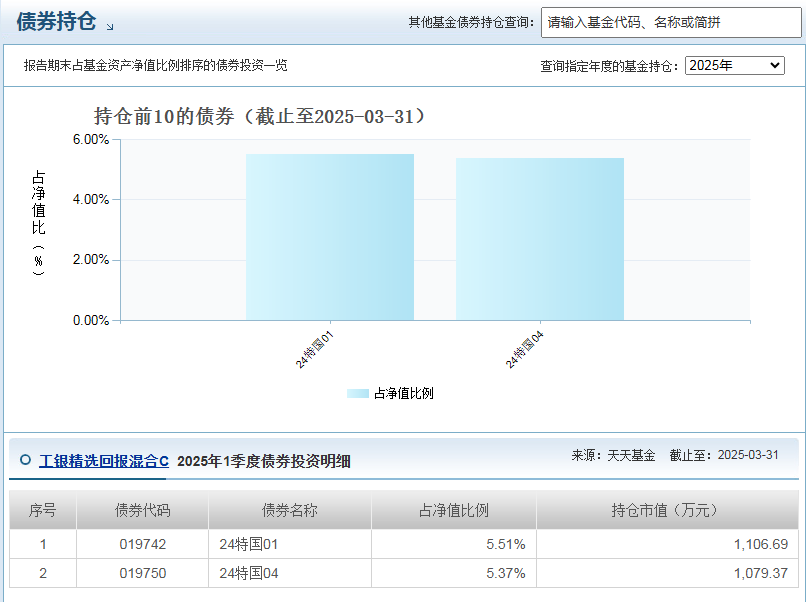Click the circle bullet icon before the fund name
The width and height of the screenshot is (806, 602).
tap(25, 460)
